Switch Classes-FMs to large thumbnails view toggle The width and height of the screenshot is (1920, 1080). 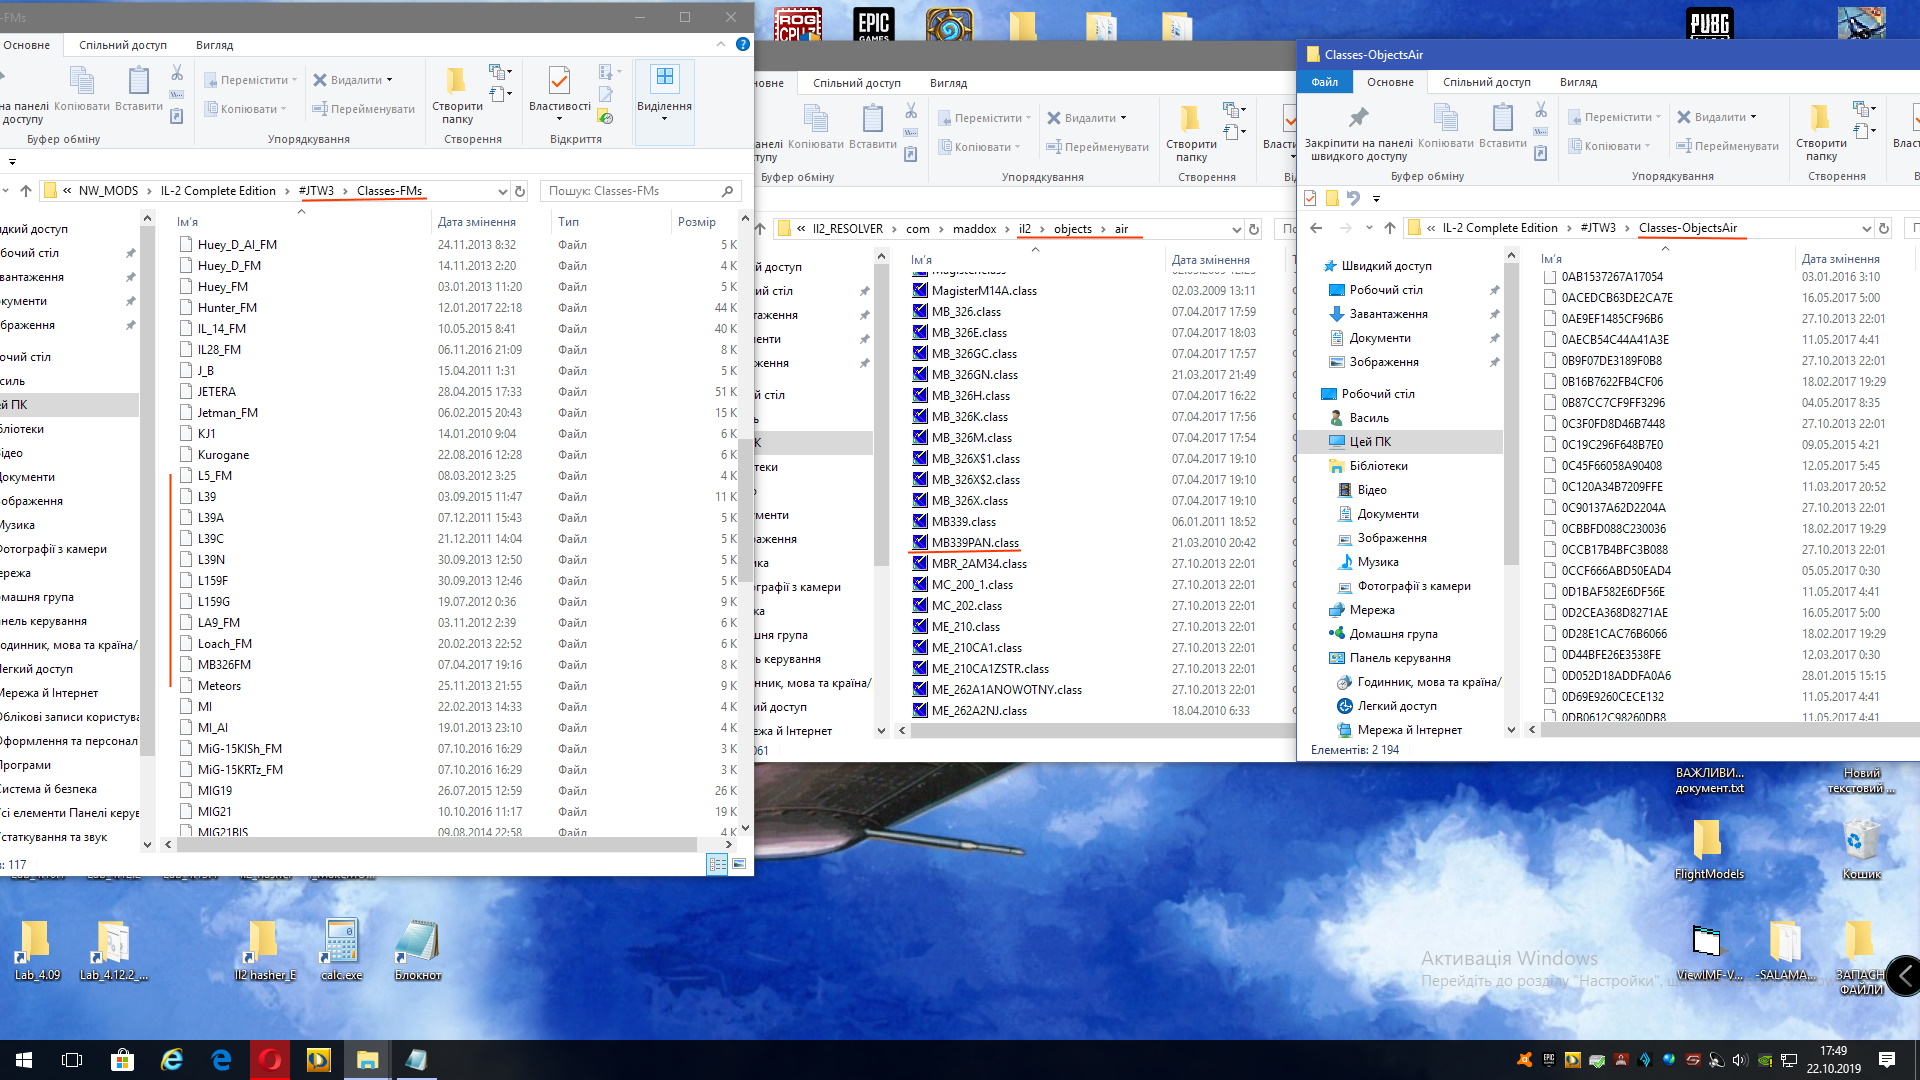739,864
